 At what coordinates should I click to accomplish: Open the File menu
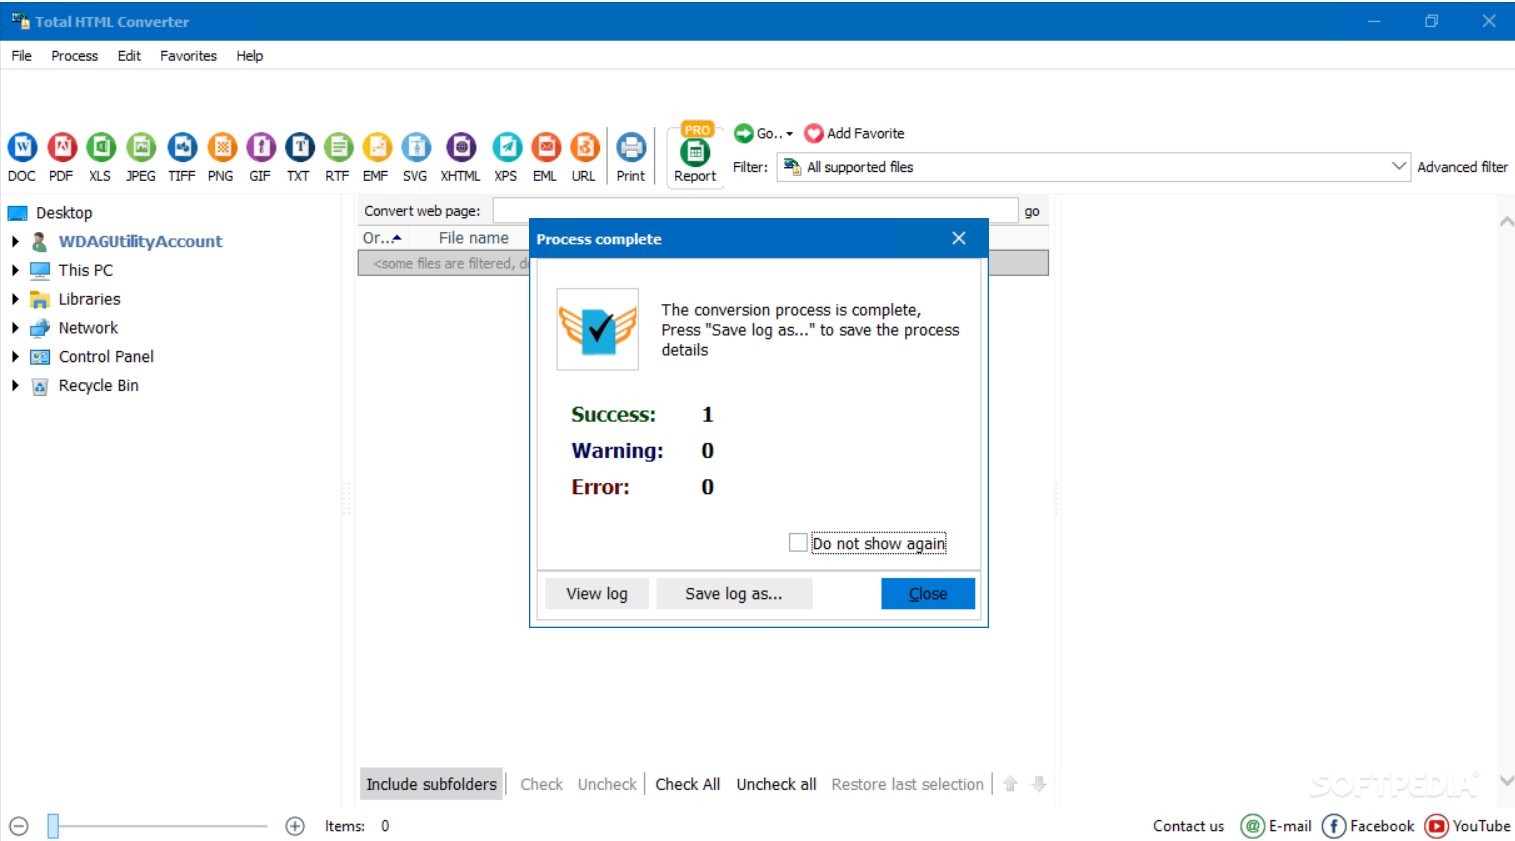(x=21, y=56)
